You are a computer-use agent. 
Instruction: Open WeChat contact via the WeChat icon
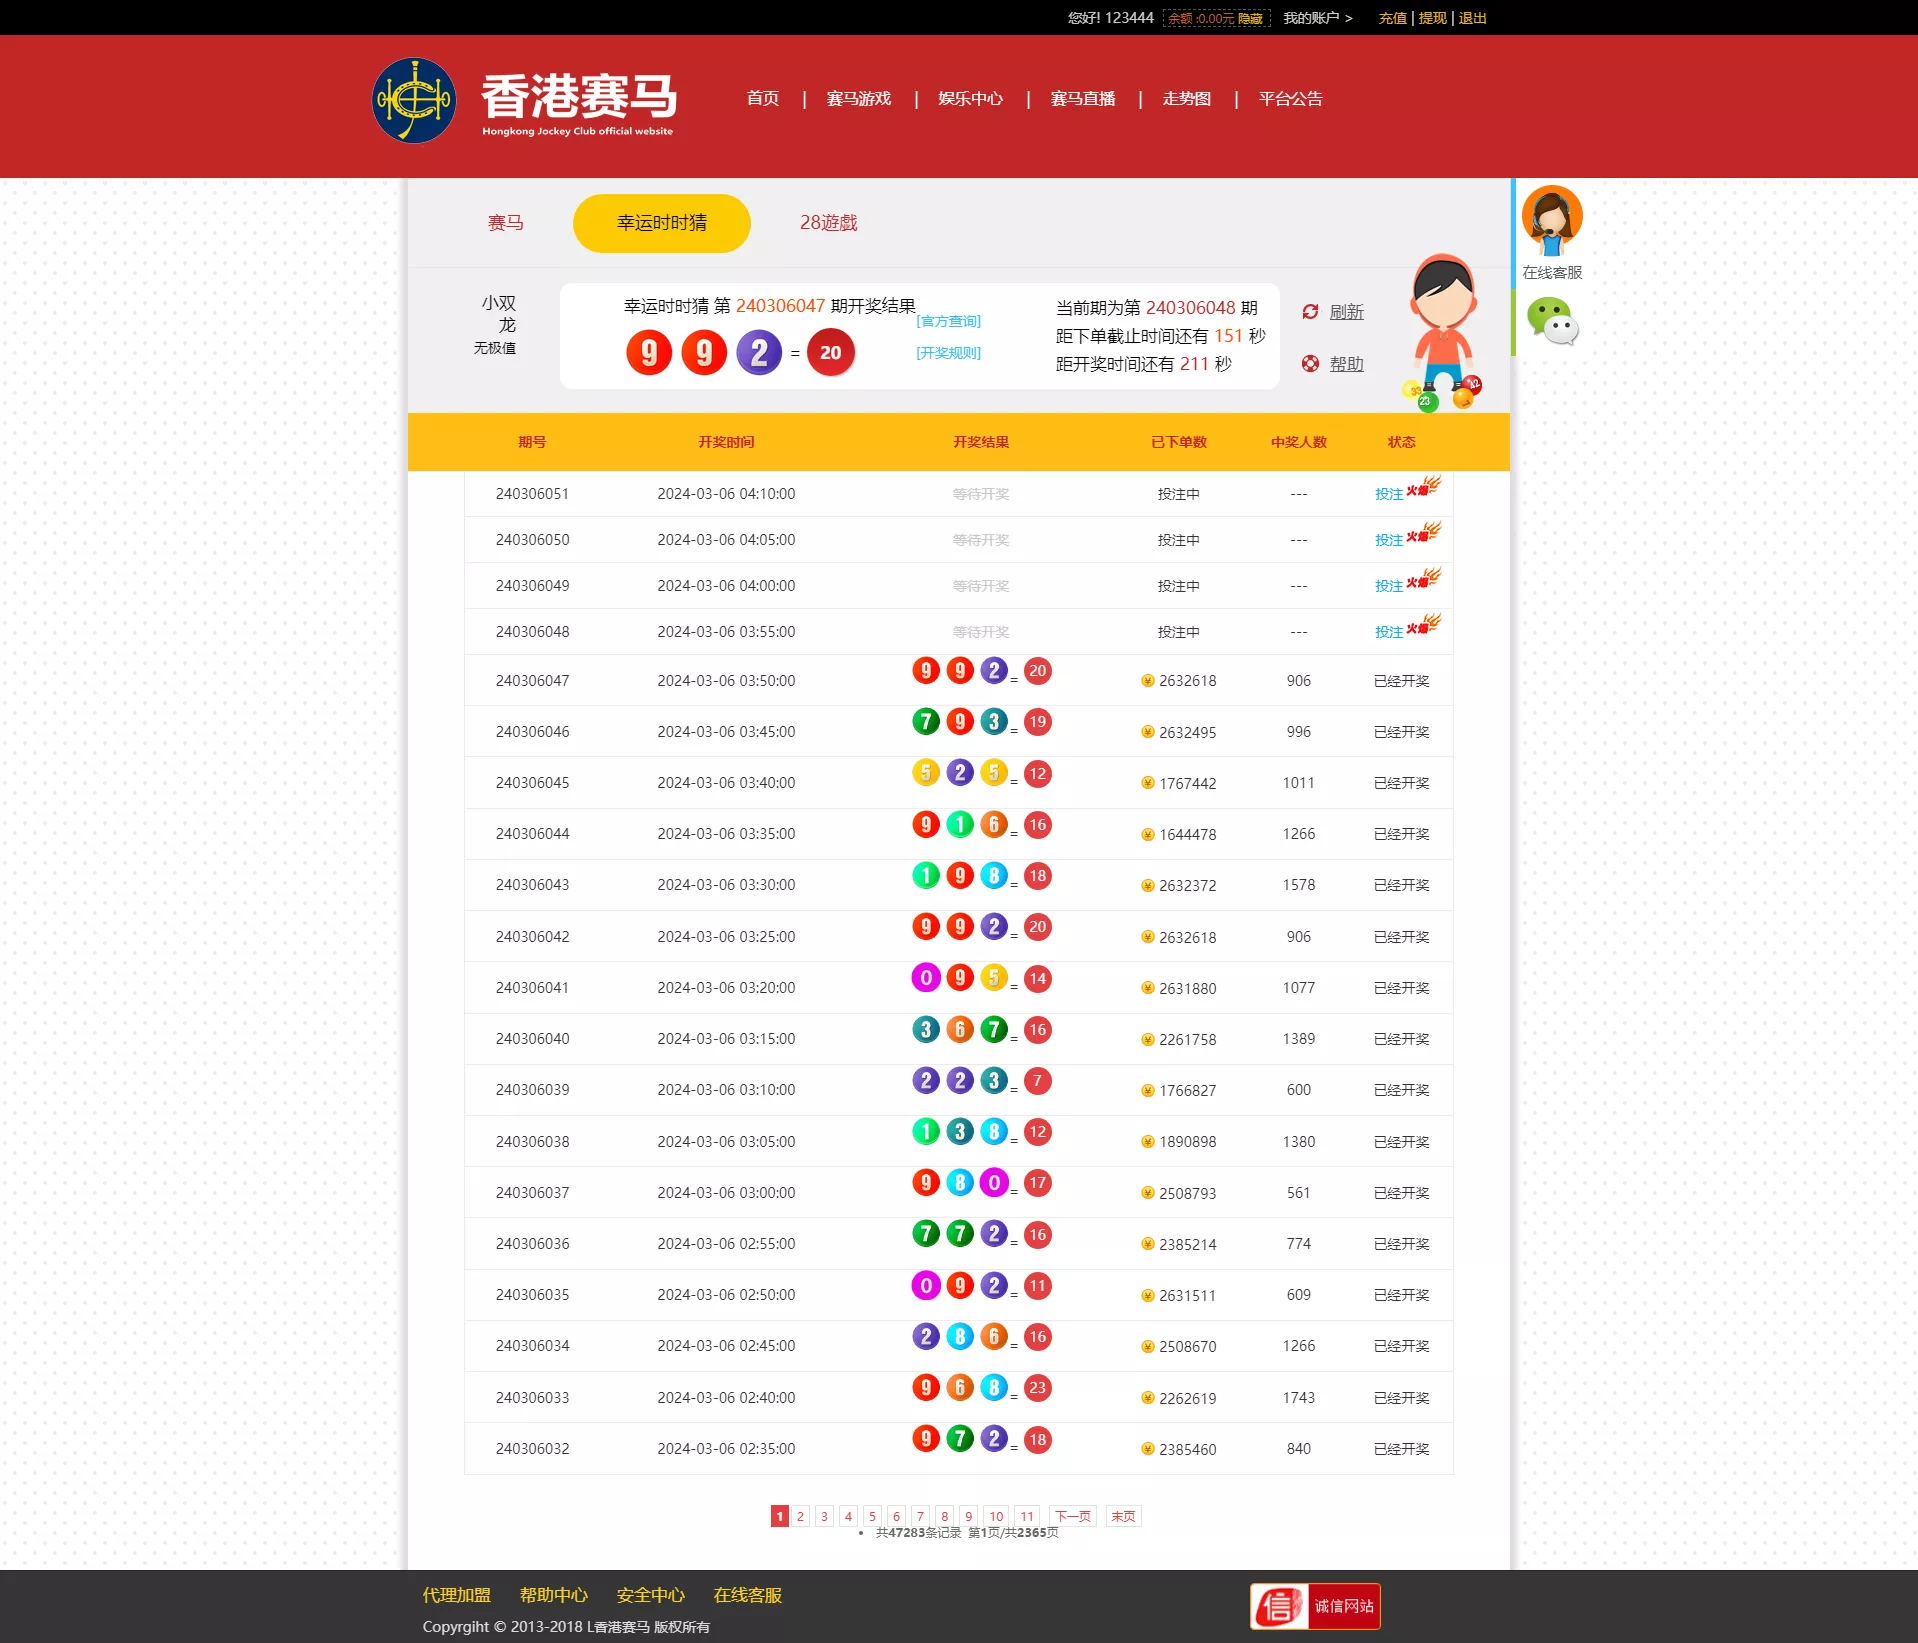[1551, 323]
